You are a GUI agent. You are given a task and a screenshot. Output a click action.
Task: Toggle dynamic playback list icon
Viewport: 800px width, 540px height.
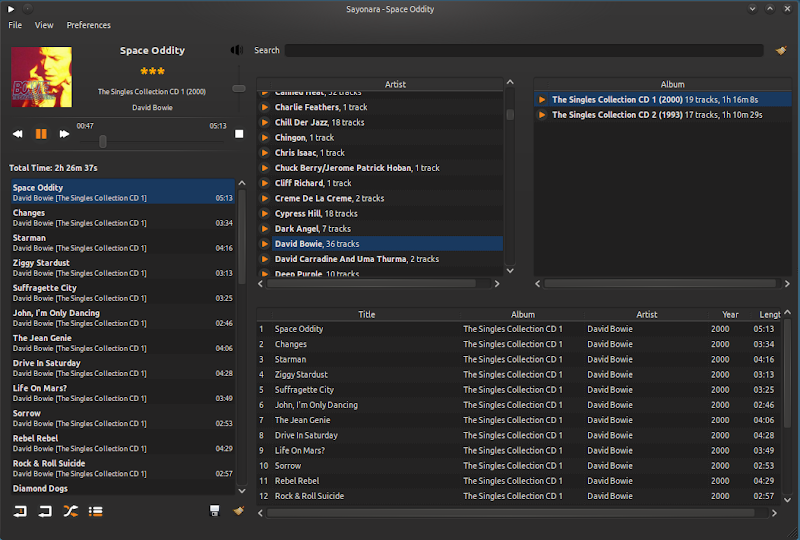point(96,511)
